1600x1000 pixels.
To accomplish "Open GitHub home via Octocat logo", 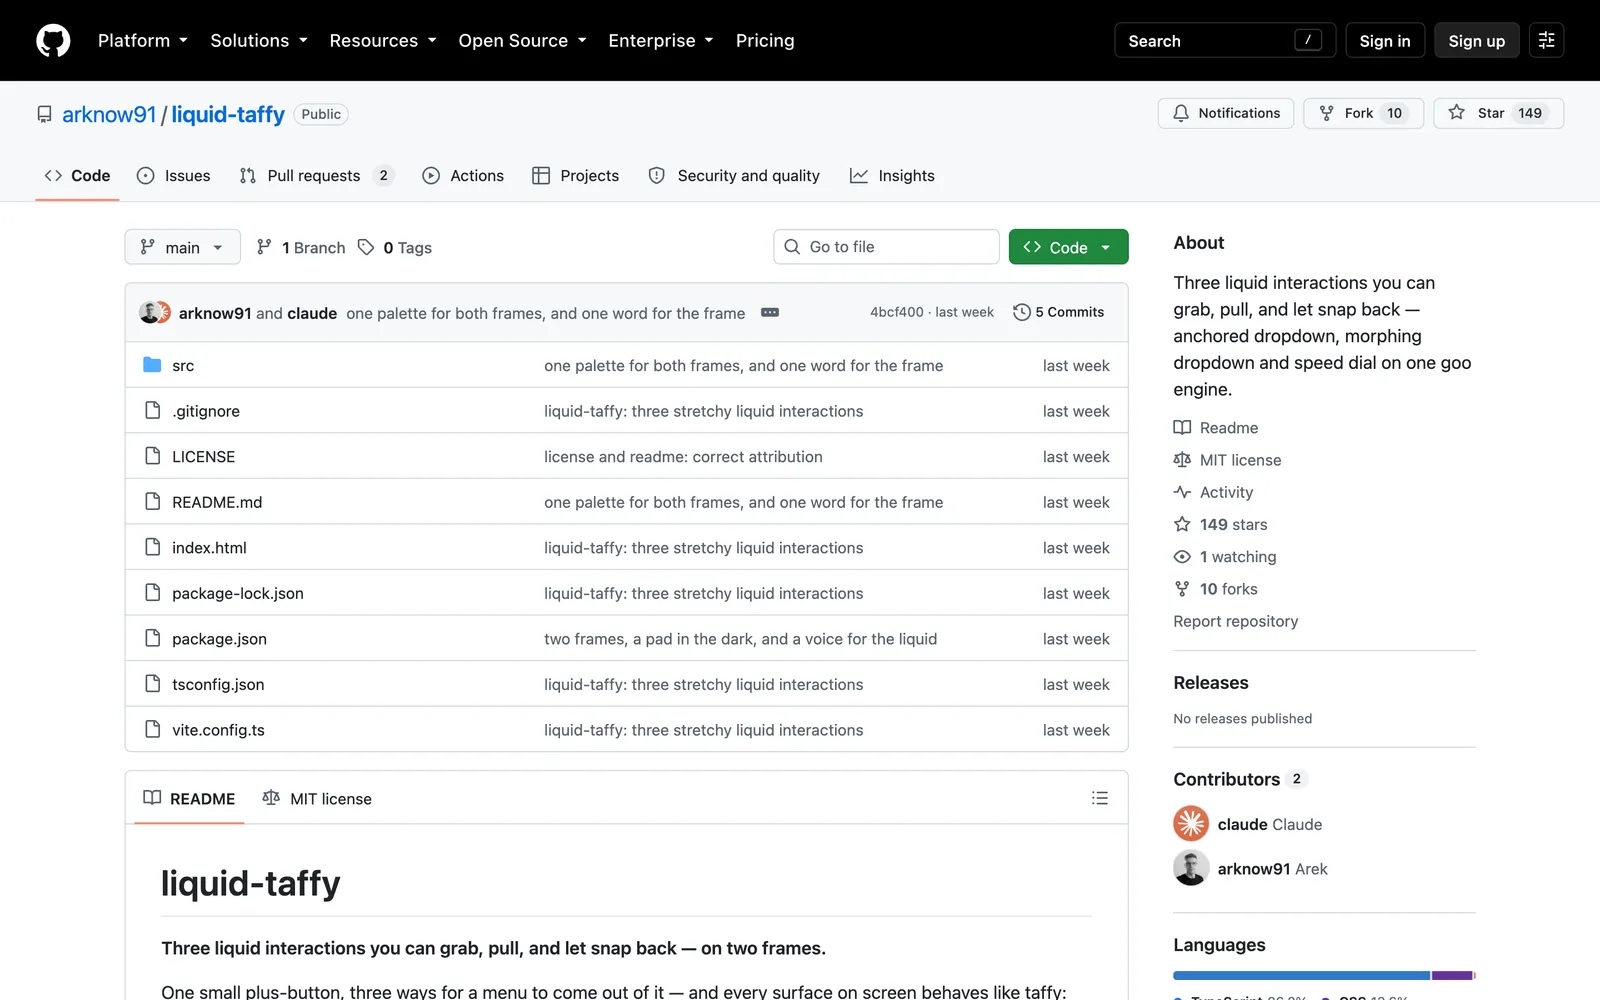I will (x=53, y=41).
